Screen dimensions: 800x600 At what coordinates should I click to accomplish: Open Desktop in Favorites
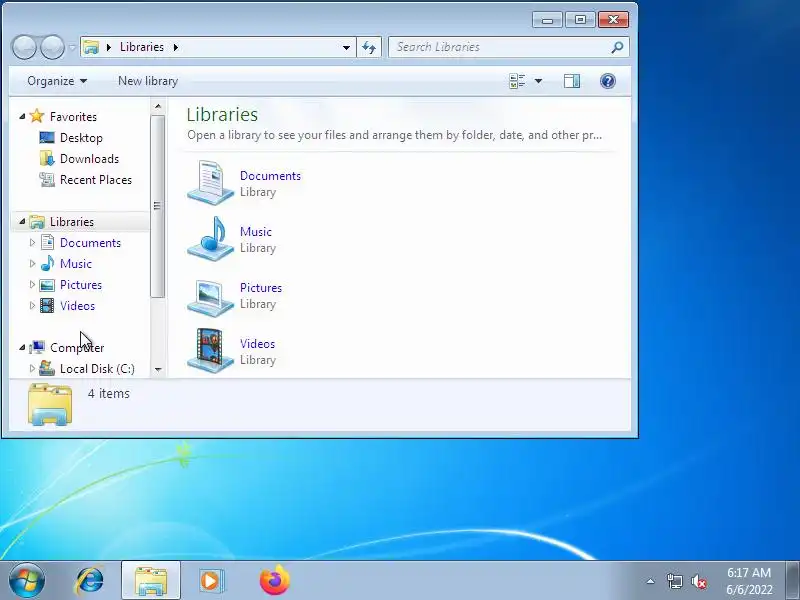click(81, 138)
